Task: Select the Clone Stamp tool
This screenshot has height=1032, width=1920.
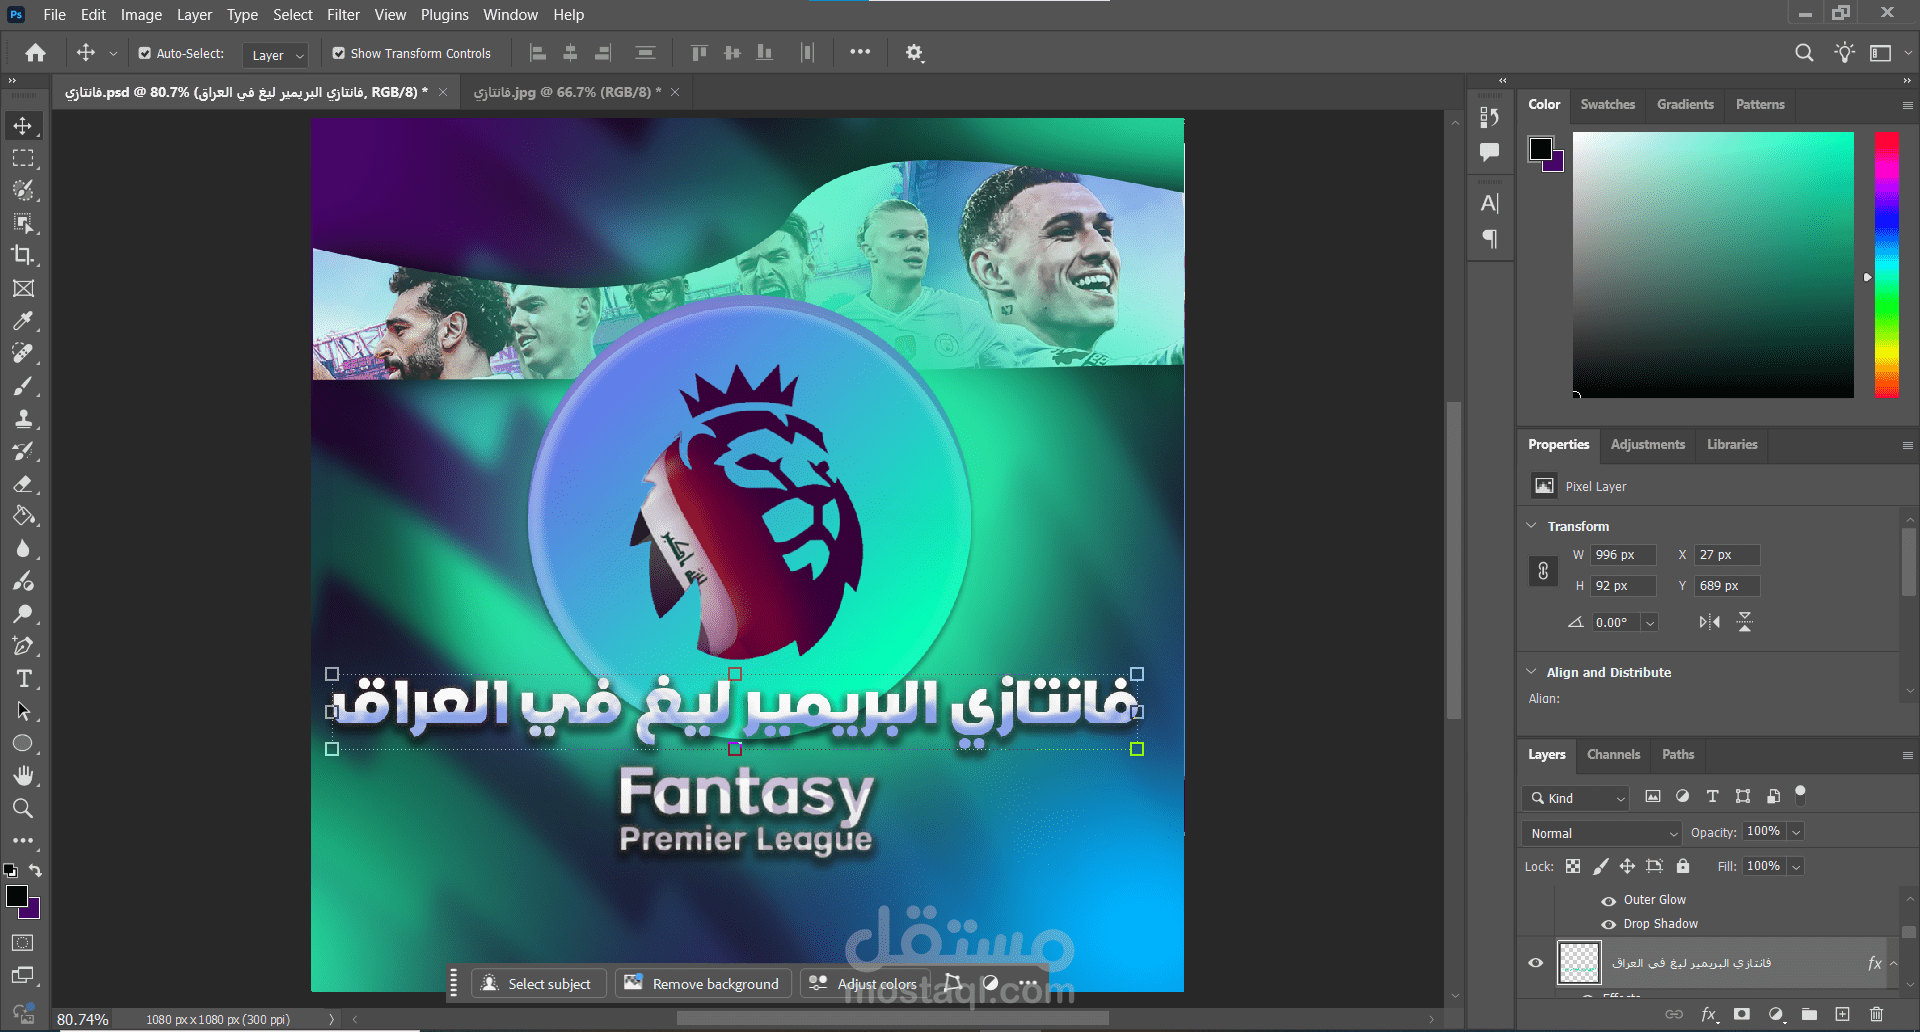Action: 23,419
